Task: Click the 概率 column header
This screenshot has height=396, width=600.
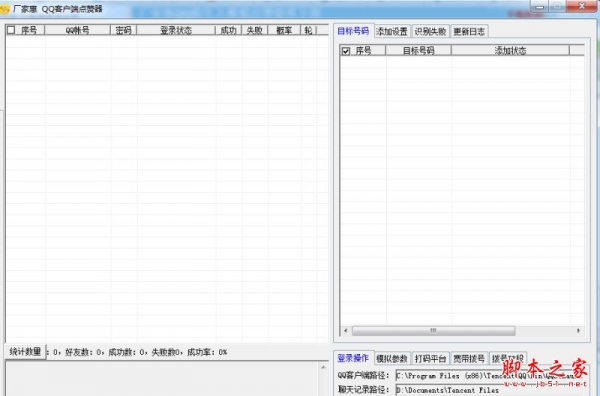Action: tap(284, 30)
